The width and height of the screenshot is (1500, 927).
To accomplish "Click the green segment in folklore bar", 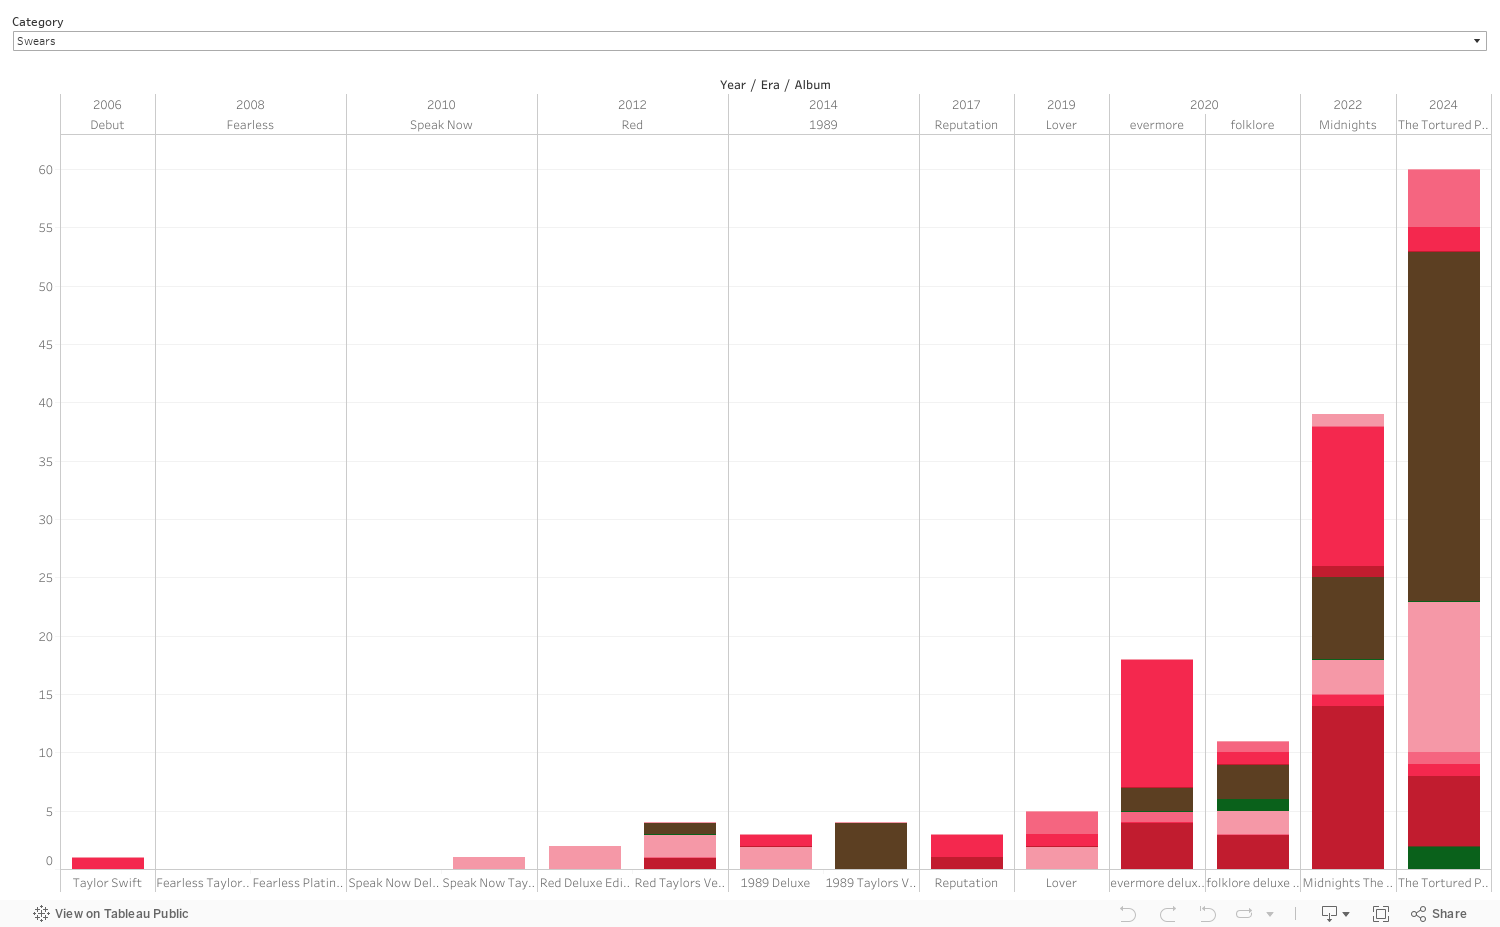I will click(1252, 805).
